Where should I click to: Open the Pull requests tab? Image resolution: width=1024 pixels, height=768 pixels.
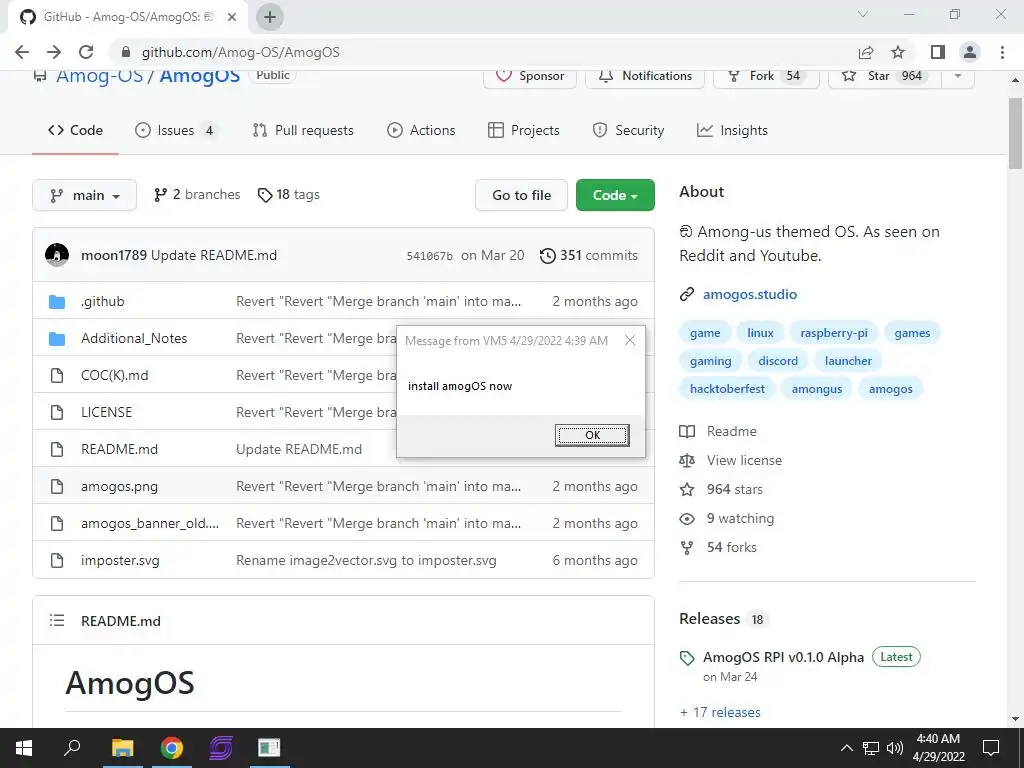303,131
